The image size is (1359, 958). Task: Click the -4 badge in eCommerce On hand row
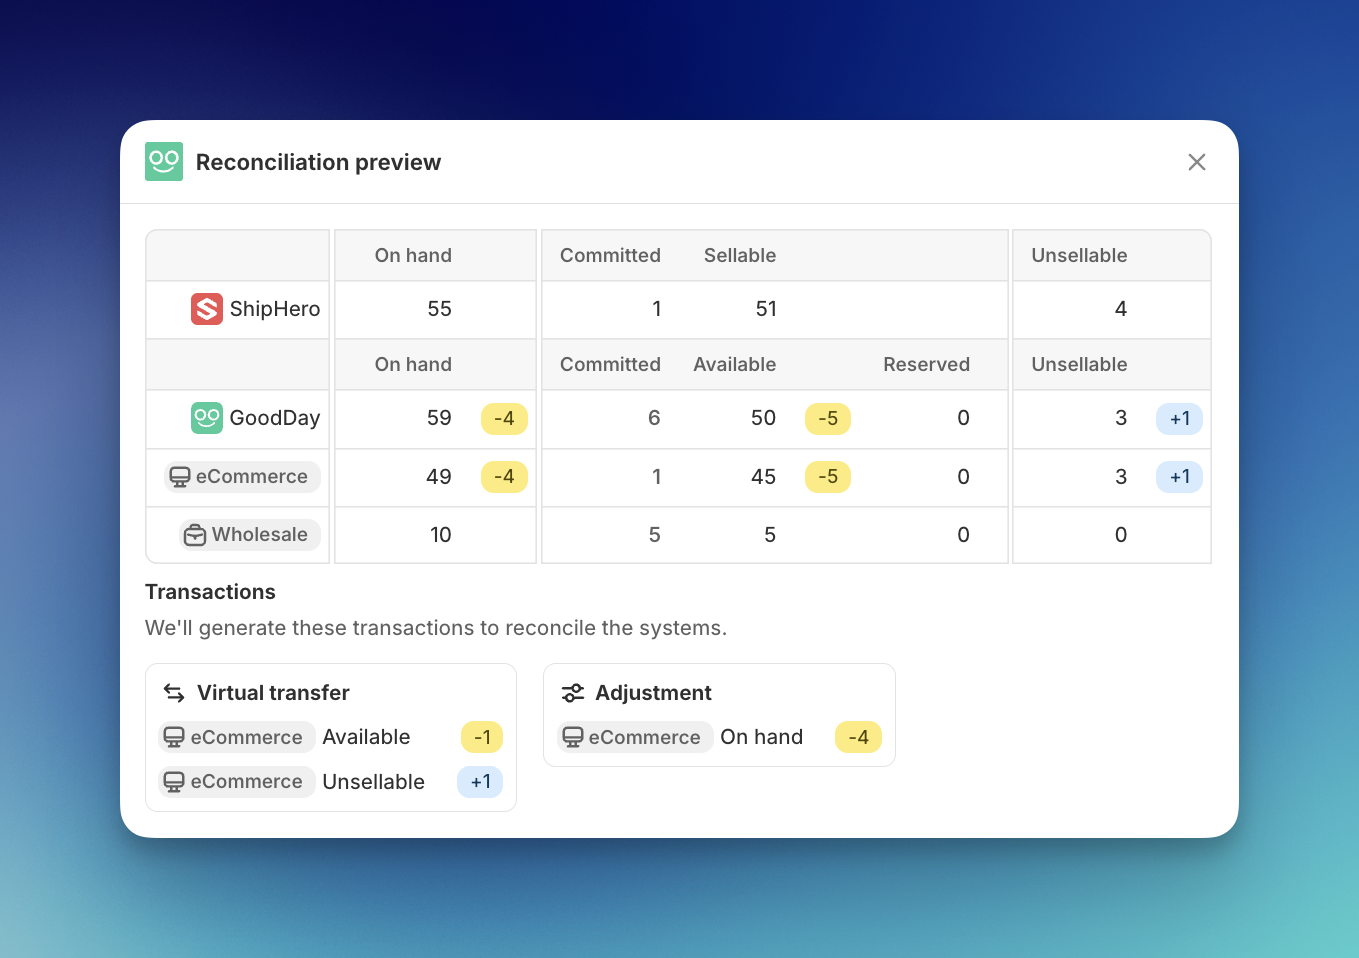(504, 477)
